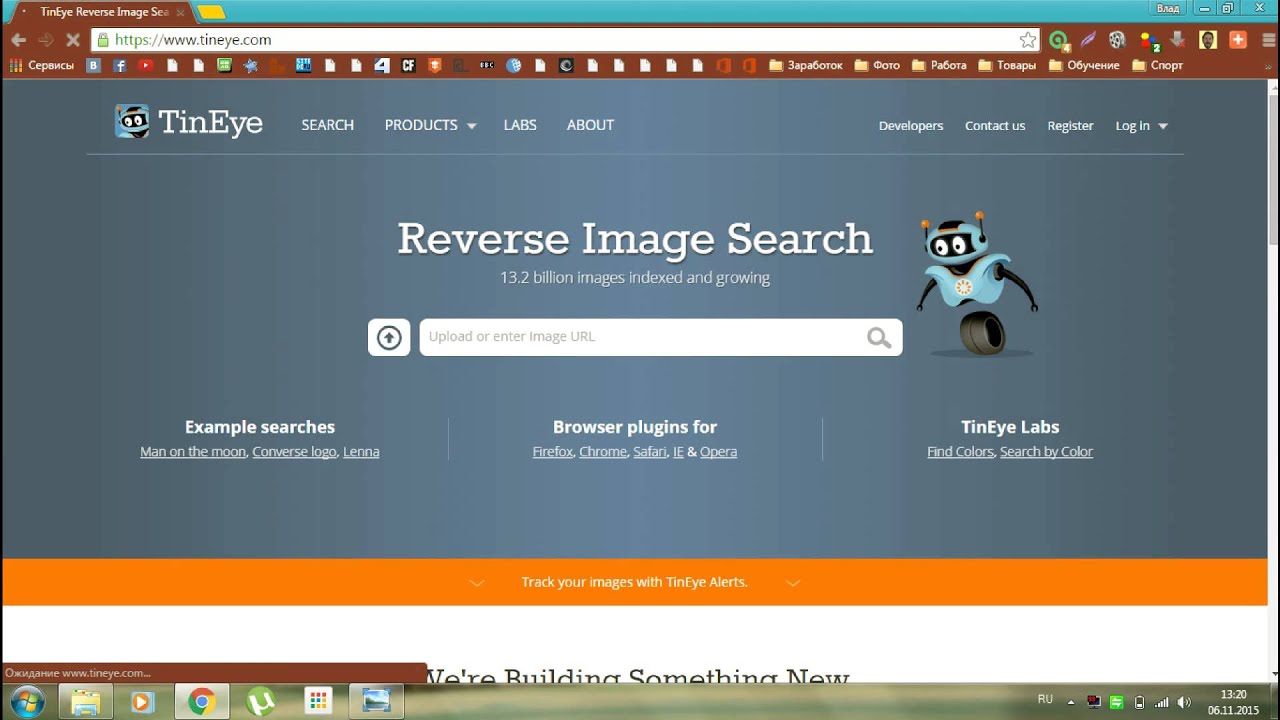This screenshot has height=720, width=1280.
Task: Show hidden tray icons arrow
Action: tap(1071, 702)
